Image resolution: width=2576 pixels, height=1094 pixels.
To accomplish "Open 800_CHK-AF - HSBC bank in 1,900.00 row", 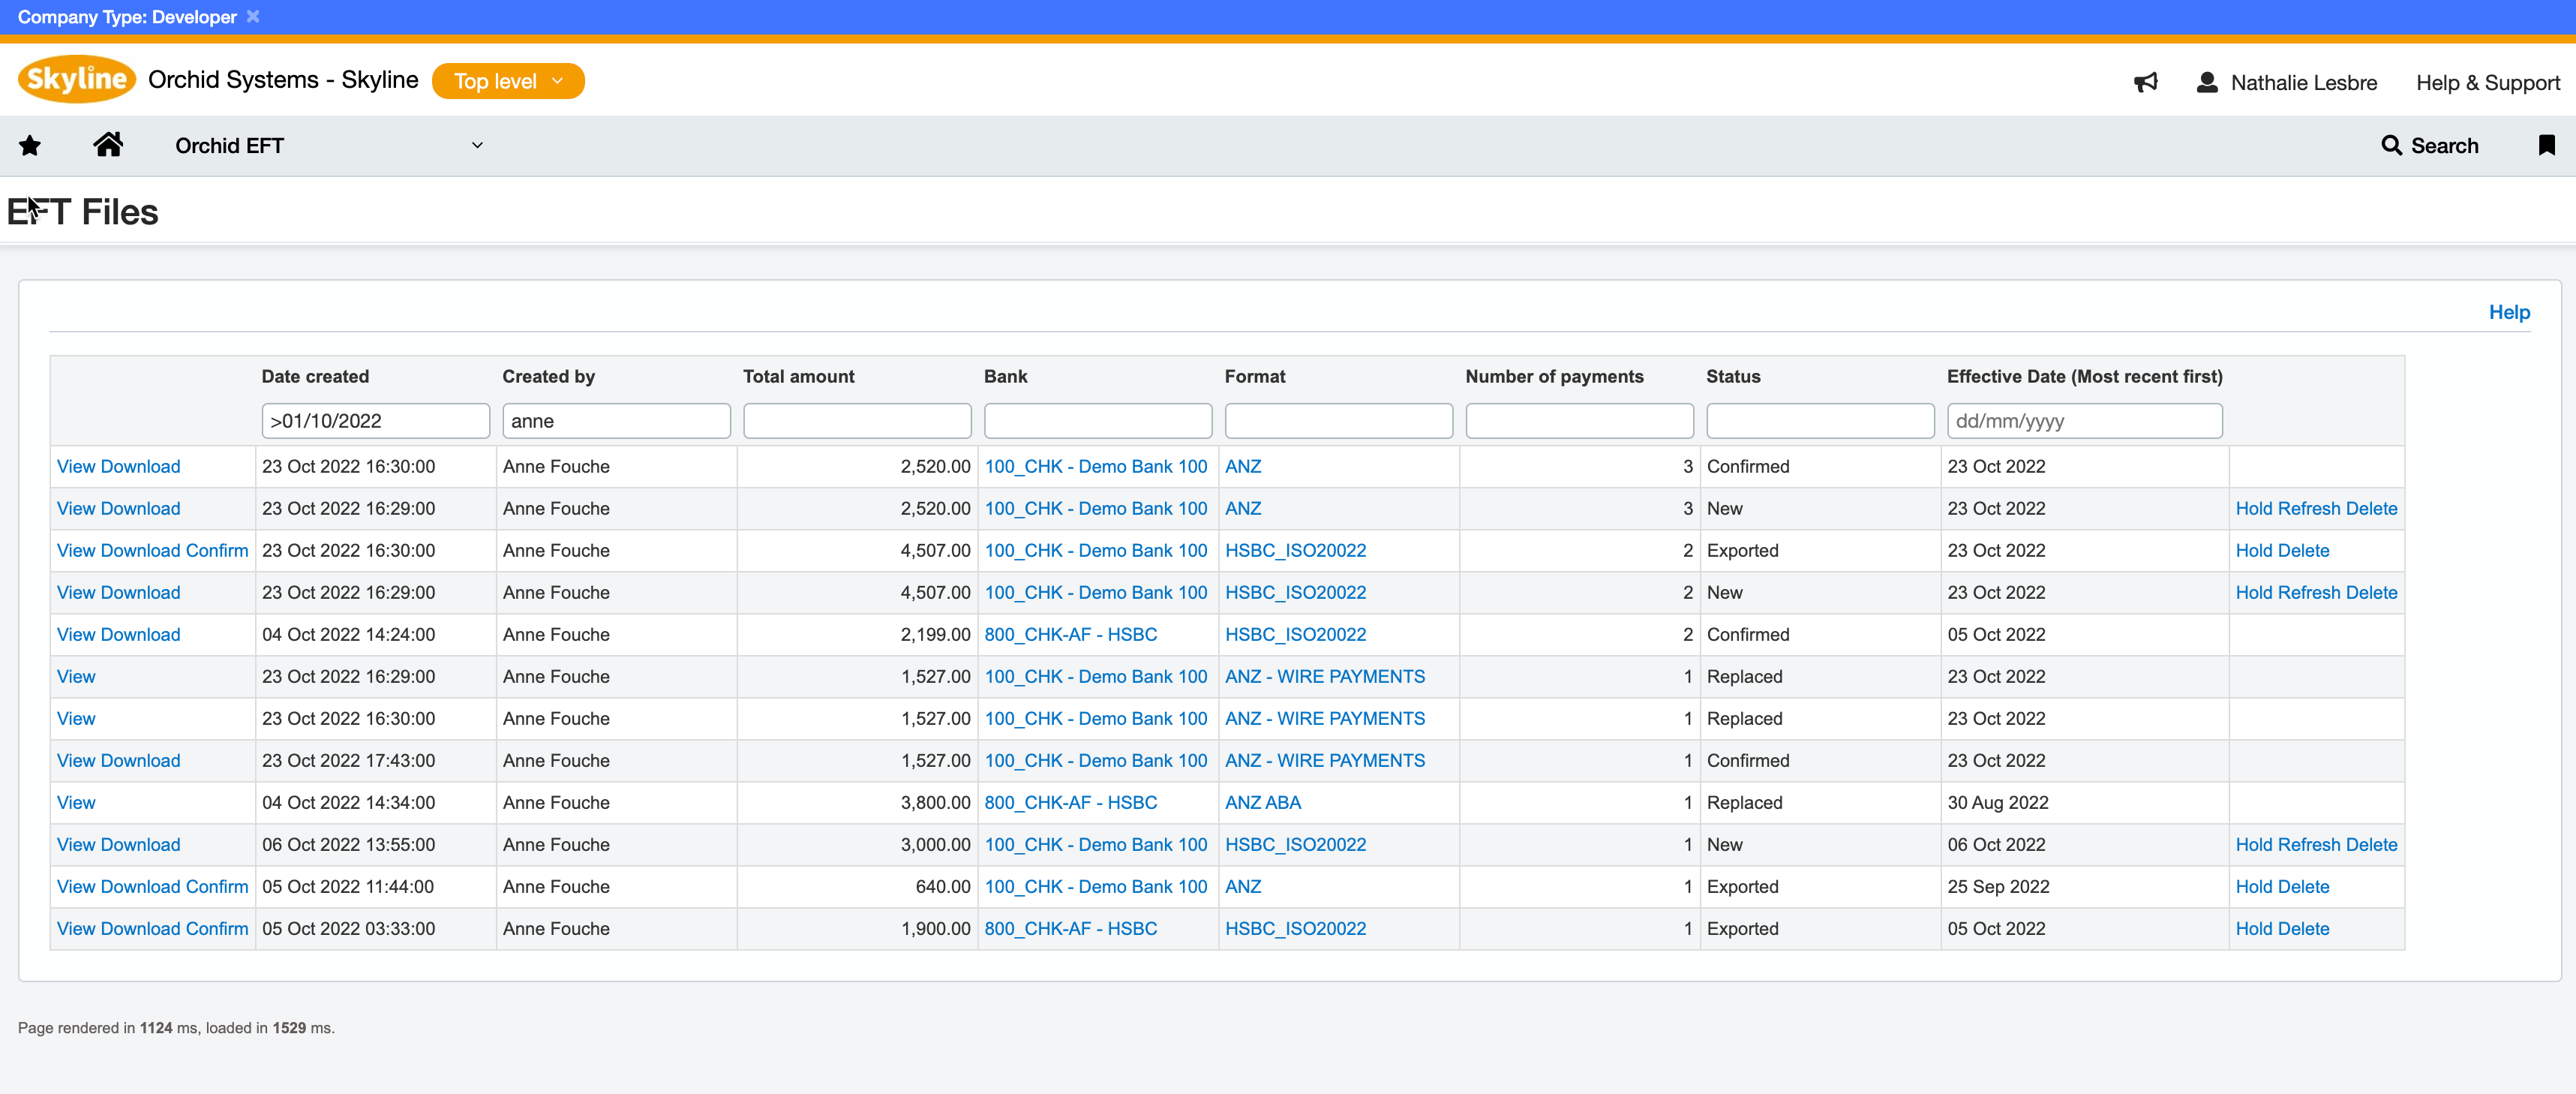I will point(1070,929).
